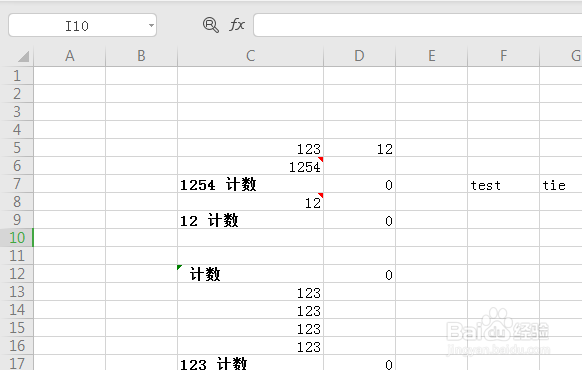
Task: Click cell C8 containing 12
Action: 251,202
